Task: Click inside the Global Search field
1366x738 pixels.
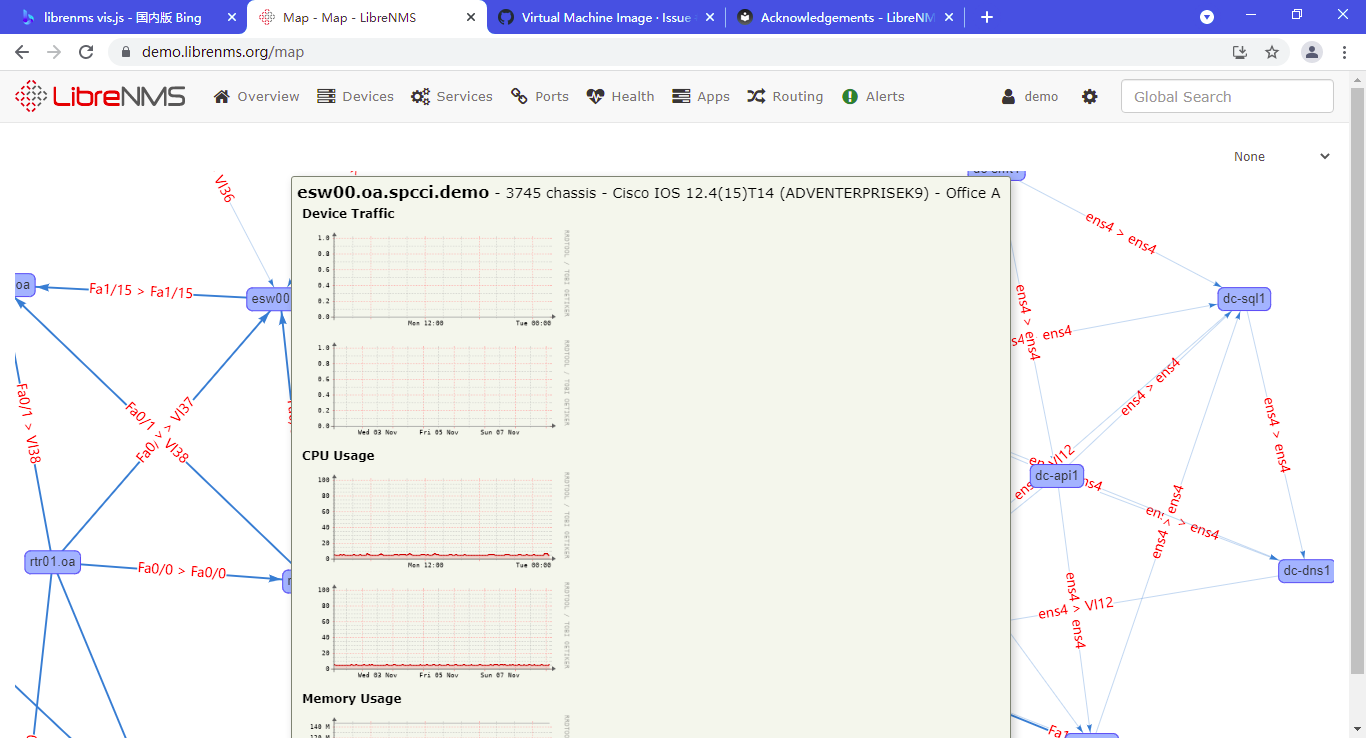Action: 1226,96
